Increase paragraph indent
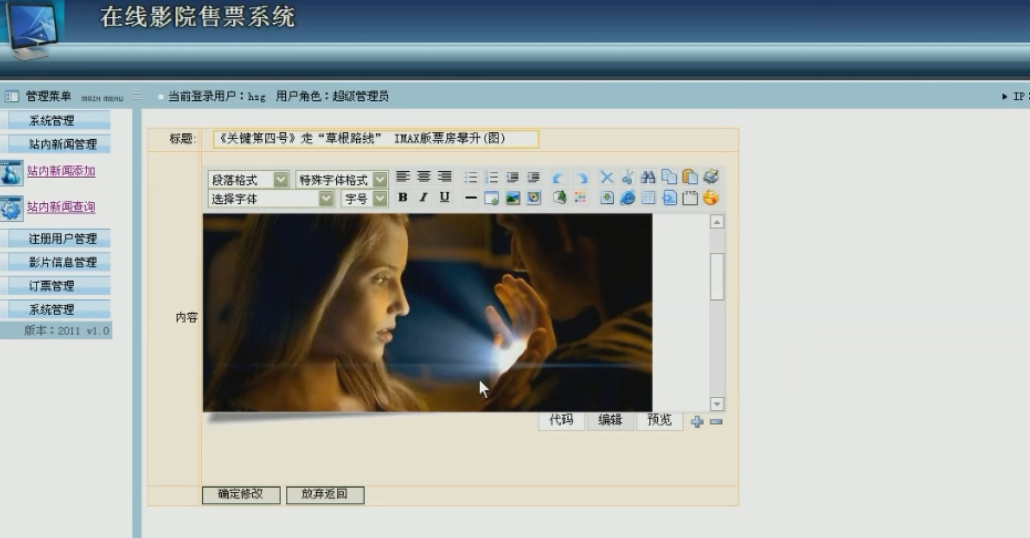1030x538 pixels. pos(533,177)
